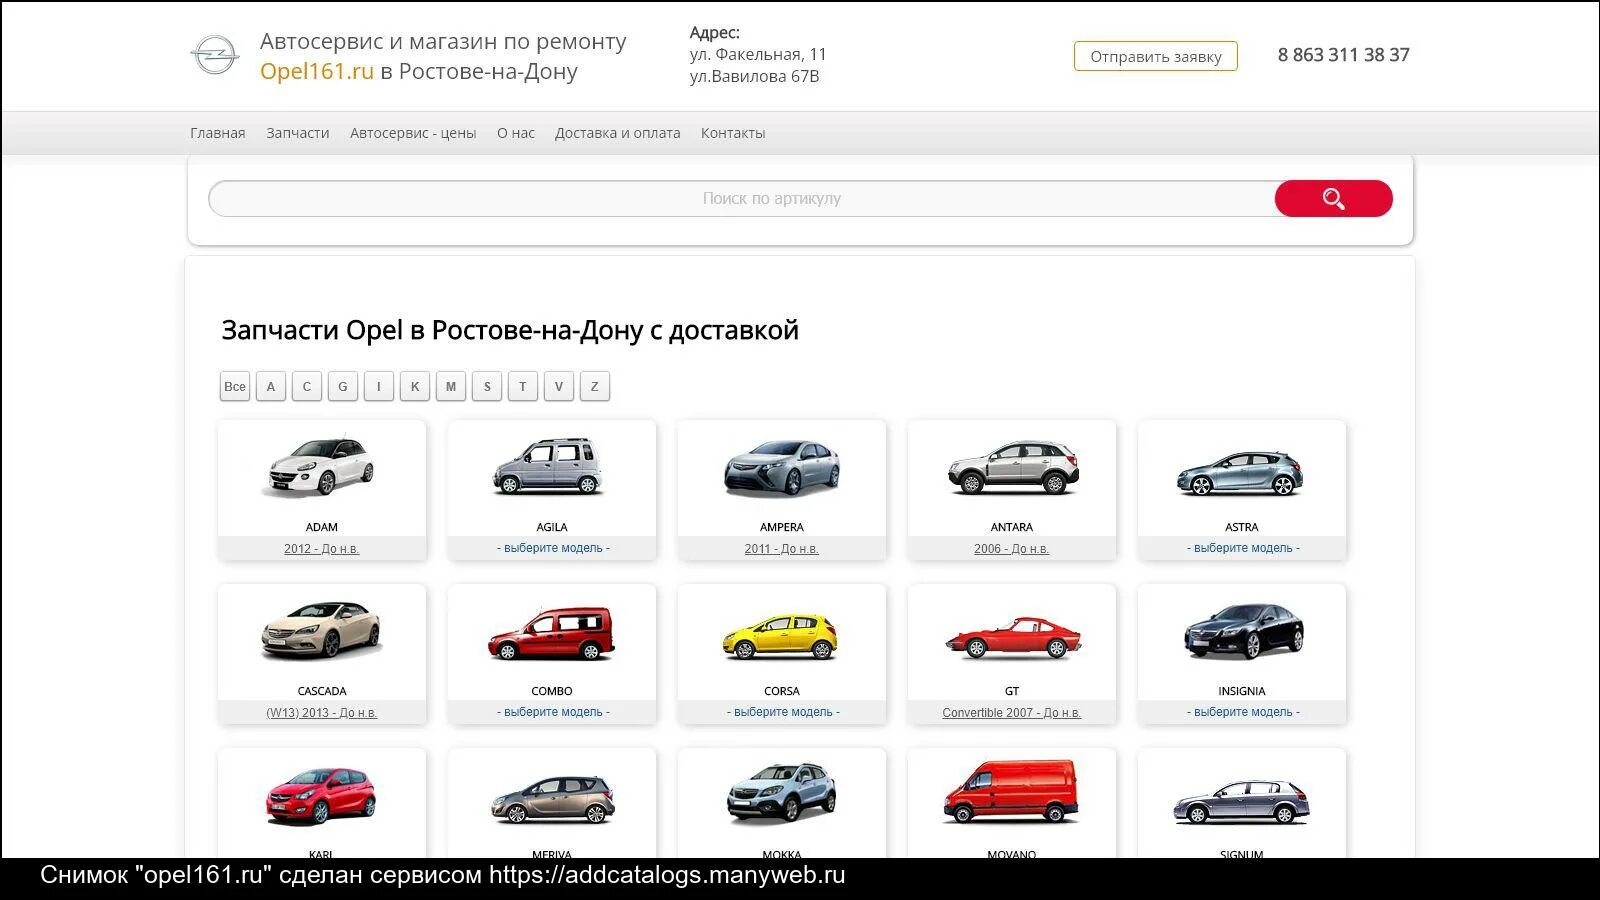Screen dimensions: 1600x900
Task: Open the MERIVA car image
Action: (552, 799)
